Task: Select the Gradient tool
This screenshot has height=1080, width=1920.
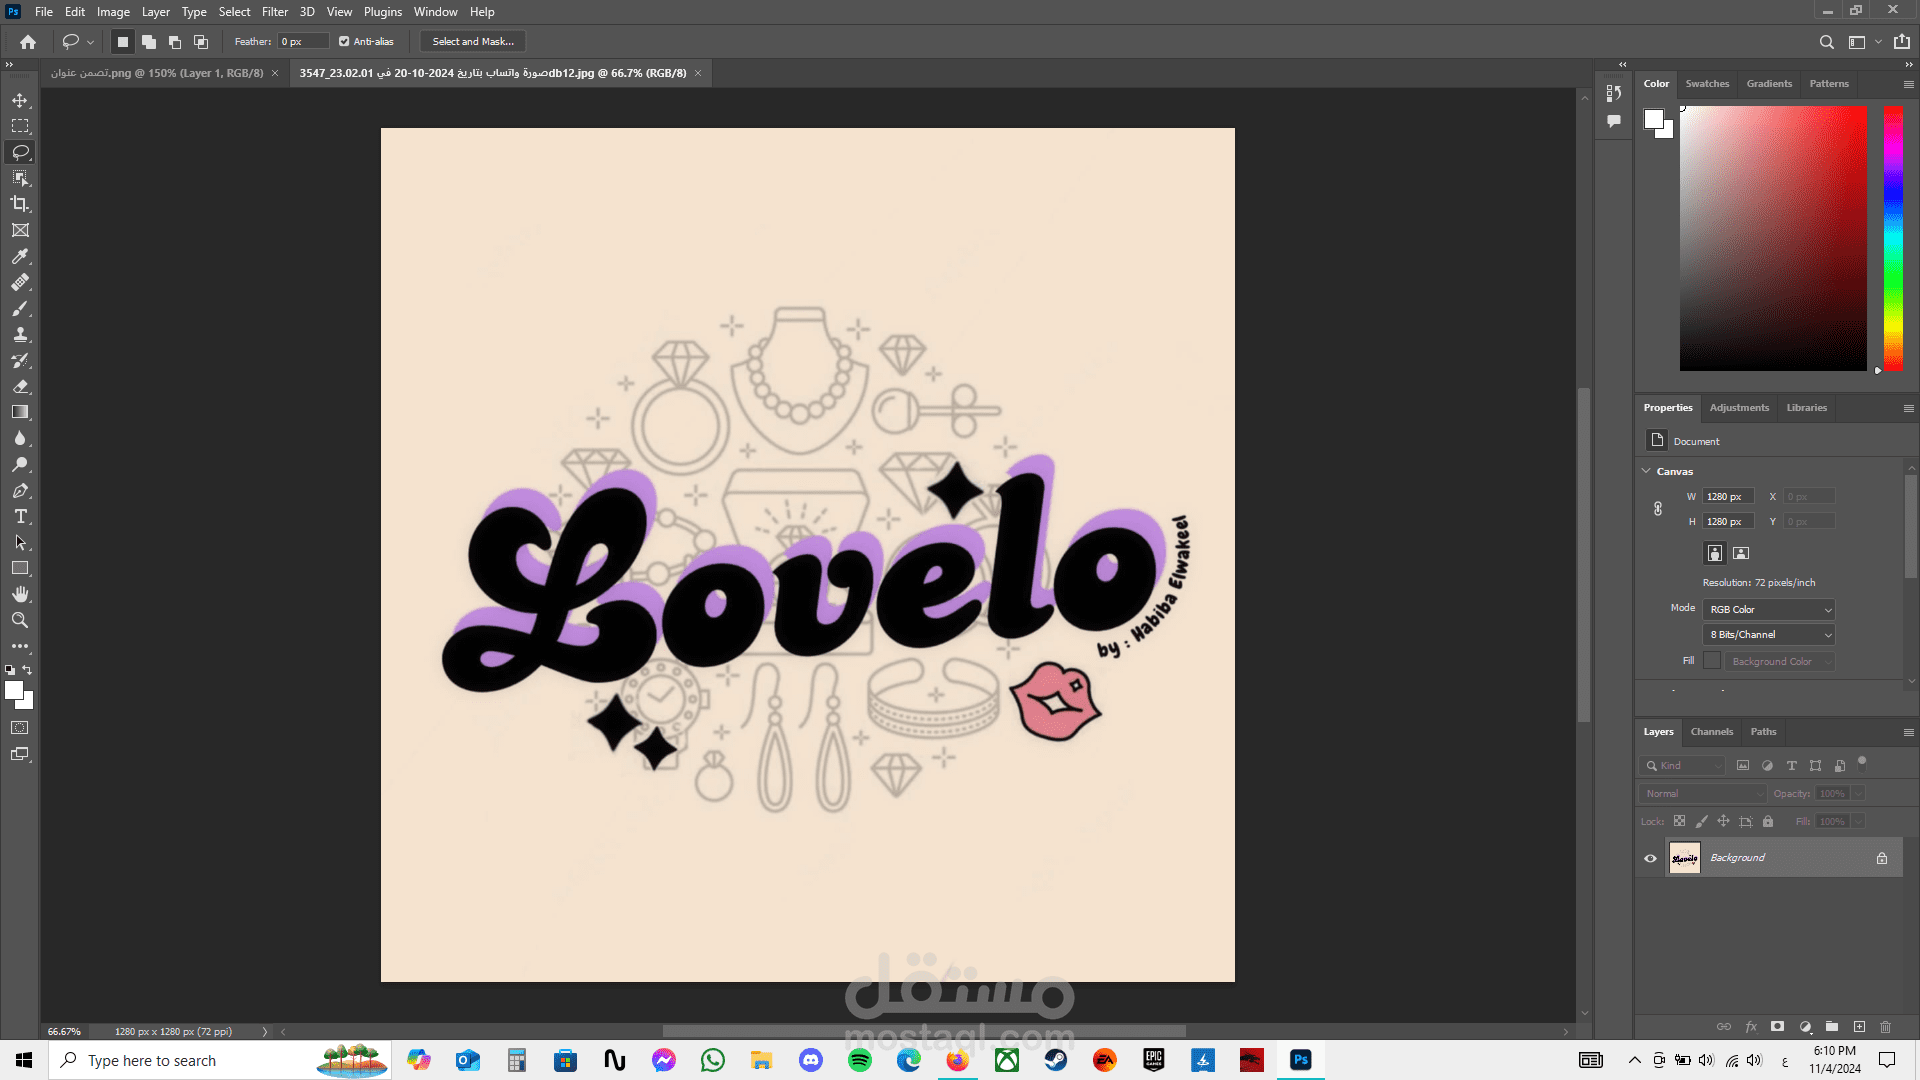Action: [20, 412]
